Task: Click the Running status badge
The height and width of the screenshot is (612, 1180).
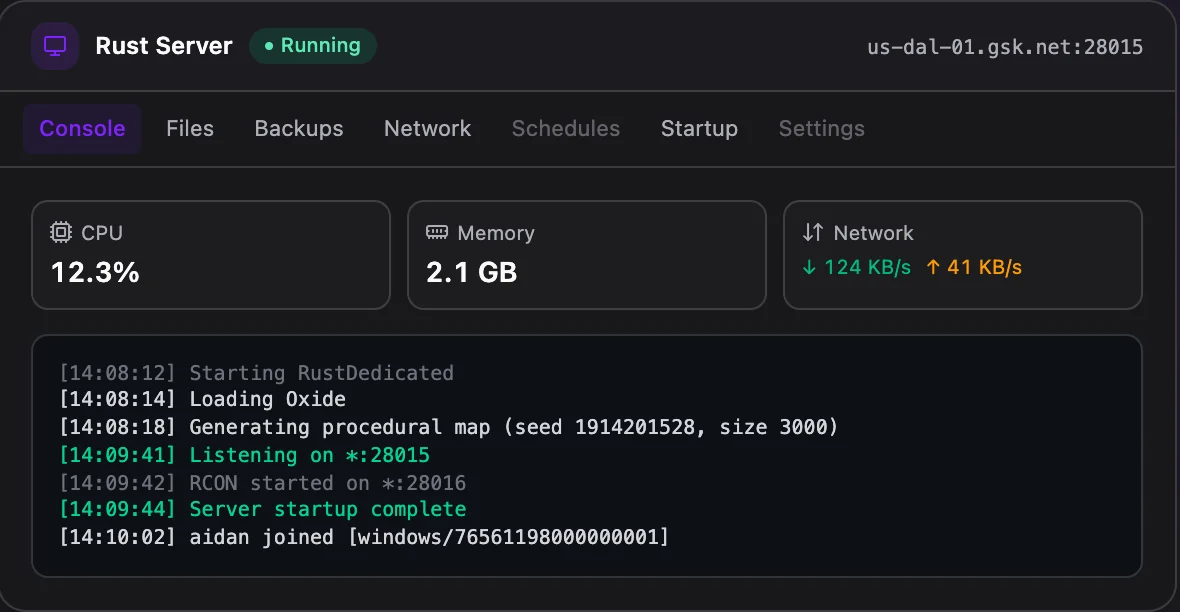Action: (313, 46)
